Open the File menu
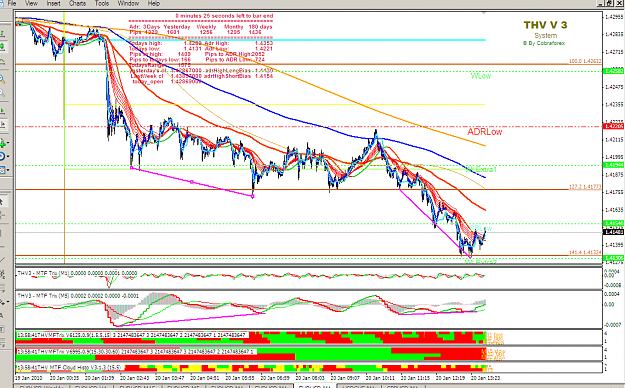Screen dimensions: 625x388 coord(12,3)
